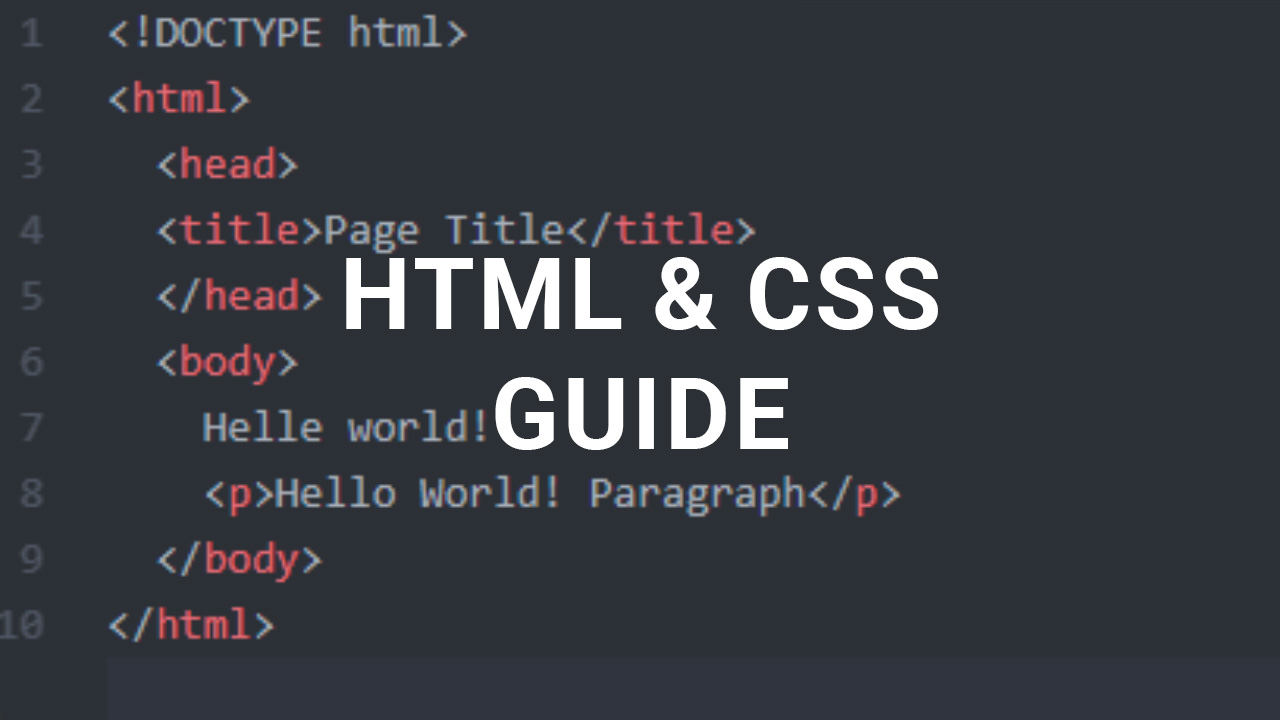Click the Helle world! text on line 7
This screenshot has width=1280, height=720.
345,427
